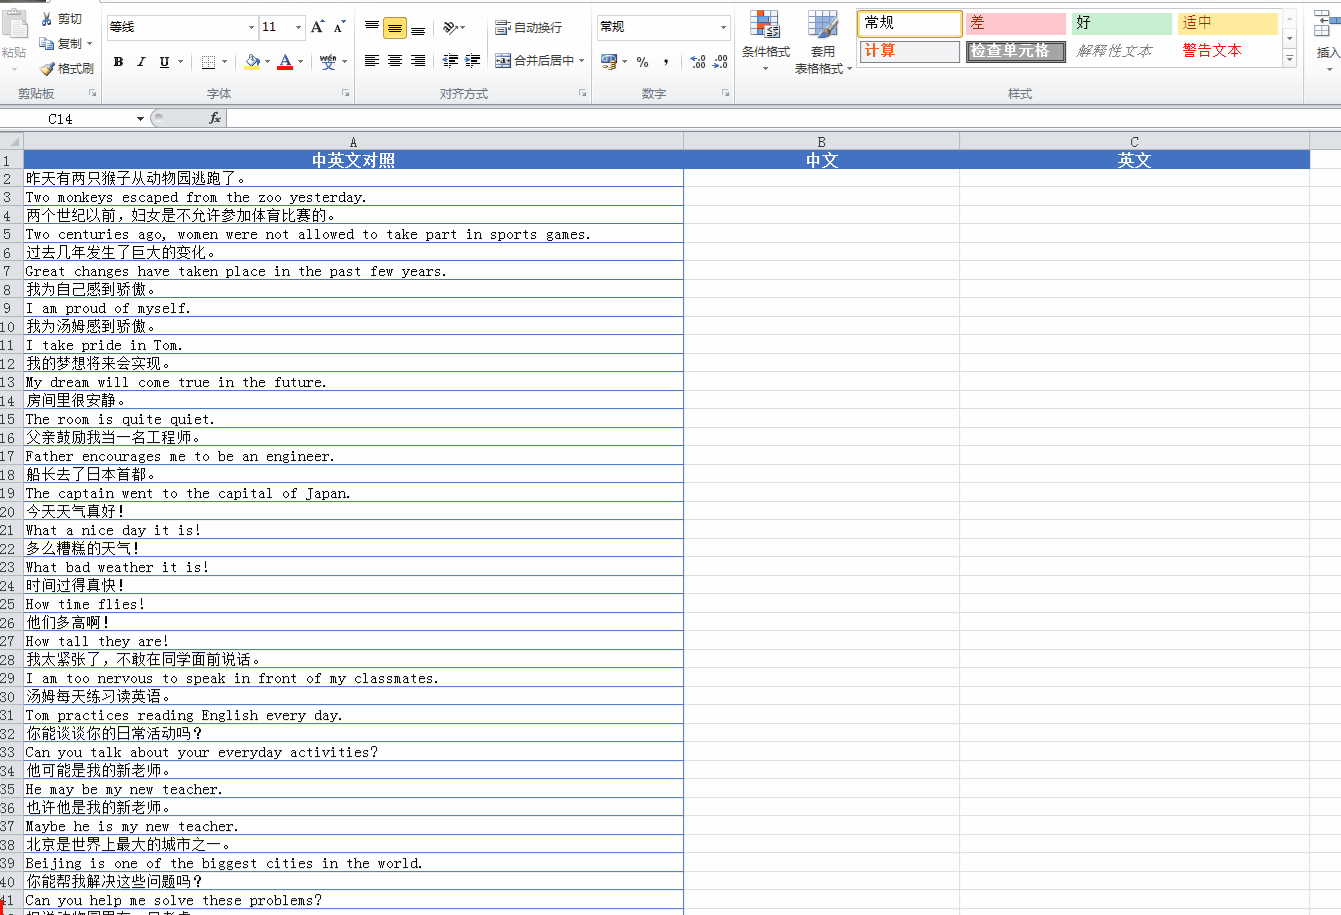Apply the 检查单元格 cell style

coord(1016,51)
